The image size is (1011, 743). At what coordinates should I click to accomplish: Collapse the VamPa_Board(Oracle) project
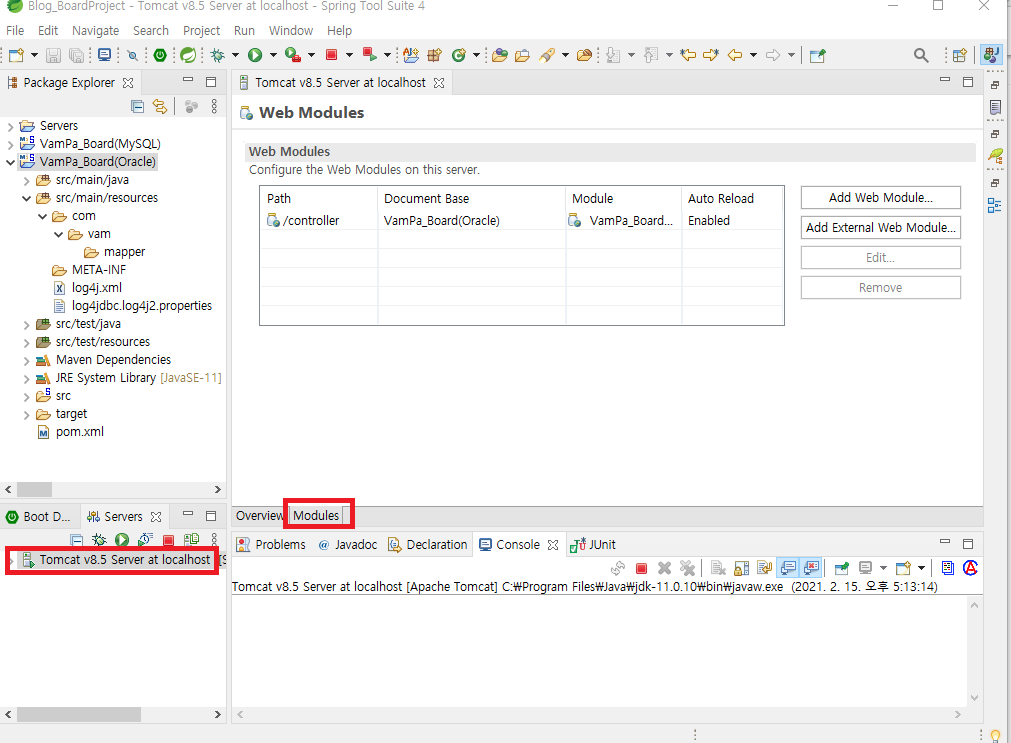(10, 162)
